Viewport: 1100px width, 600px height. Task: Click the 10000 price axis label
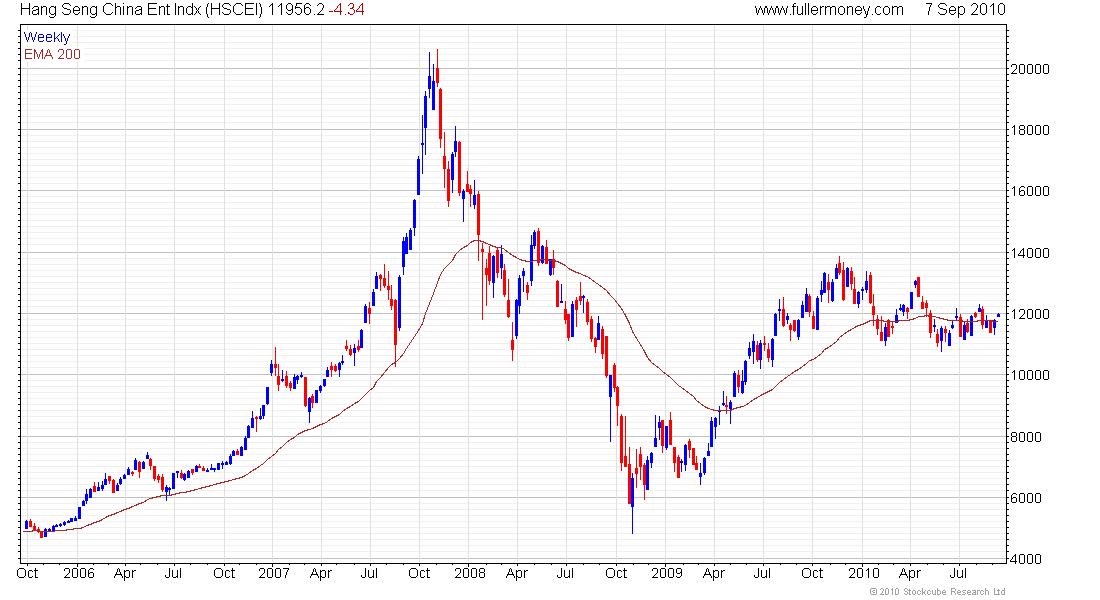1029,375
